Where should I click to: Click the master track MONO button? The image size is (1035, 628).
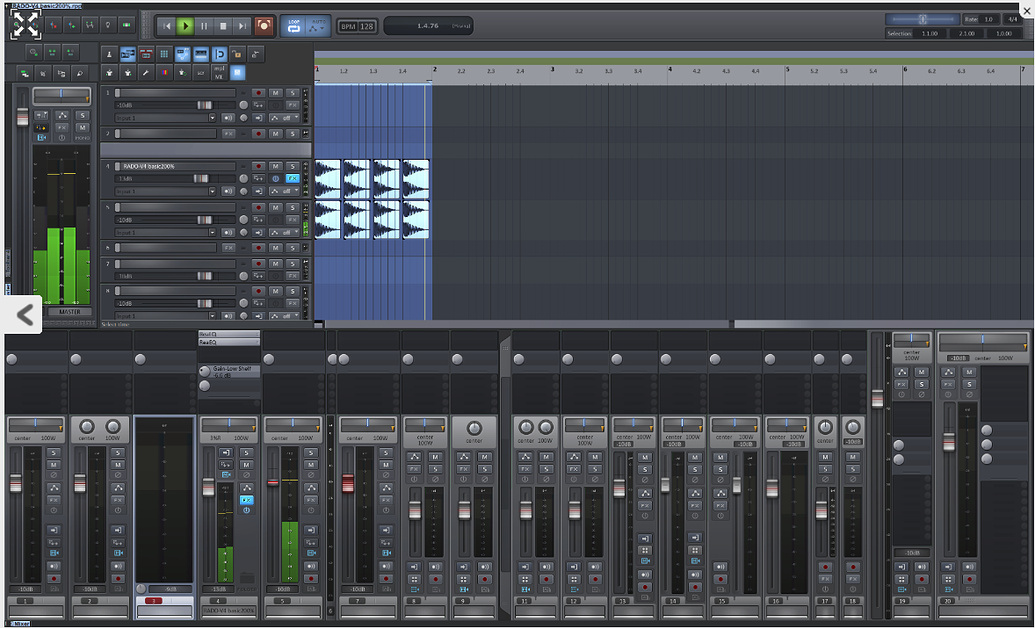(82, 138)
